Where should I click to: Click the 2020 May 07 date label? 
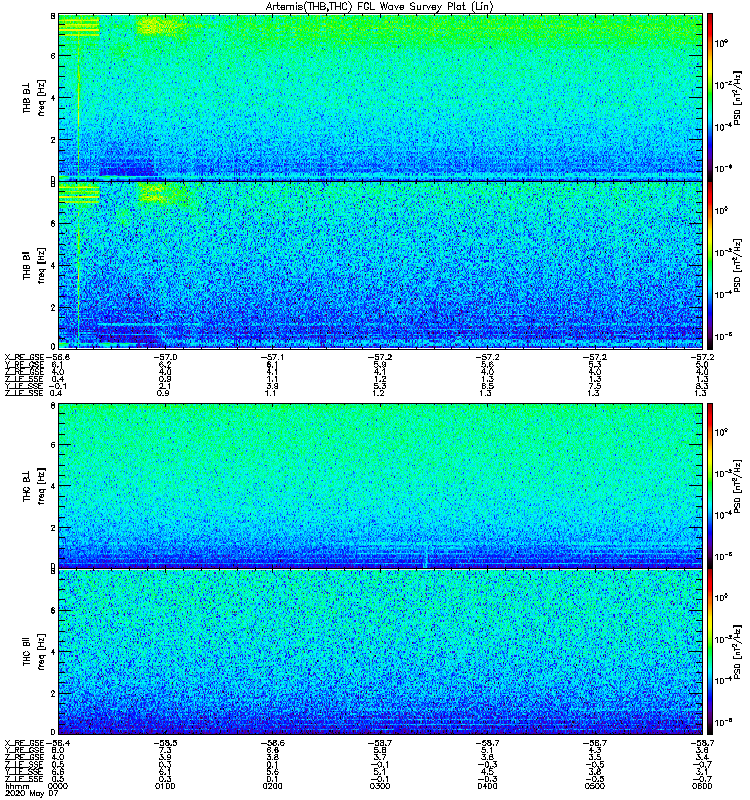click(x=31, y=793)
